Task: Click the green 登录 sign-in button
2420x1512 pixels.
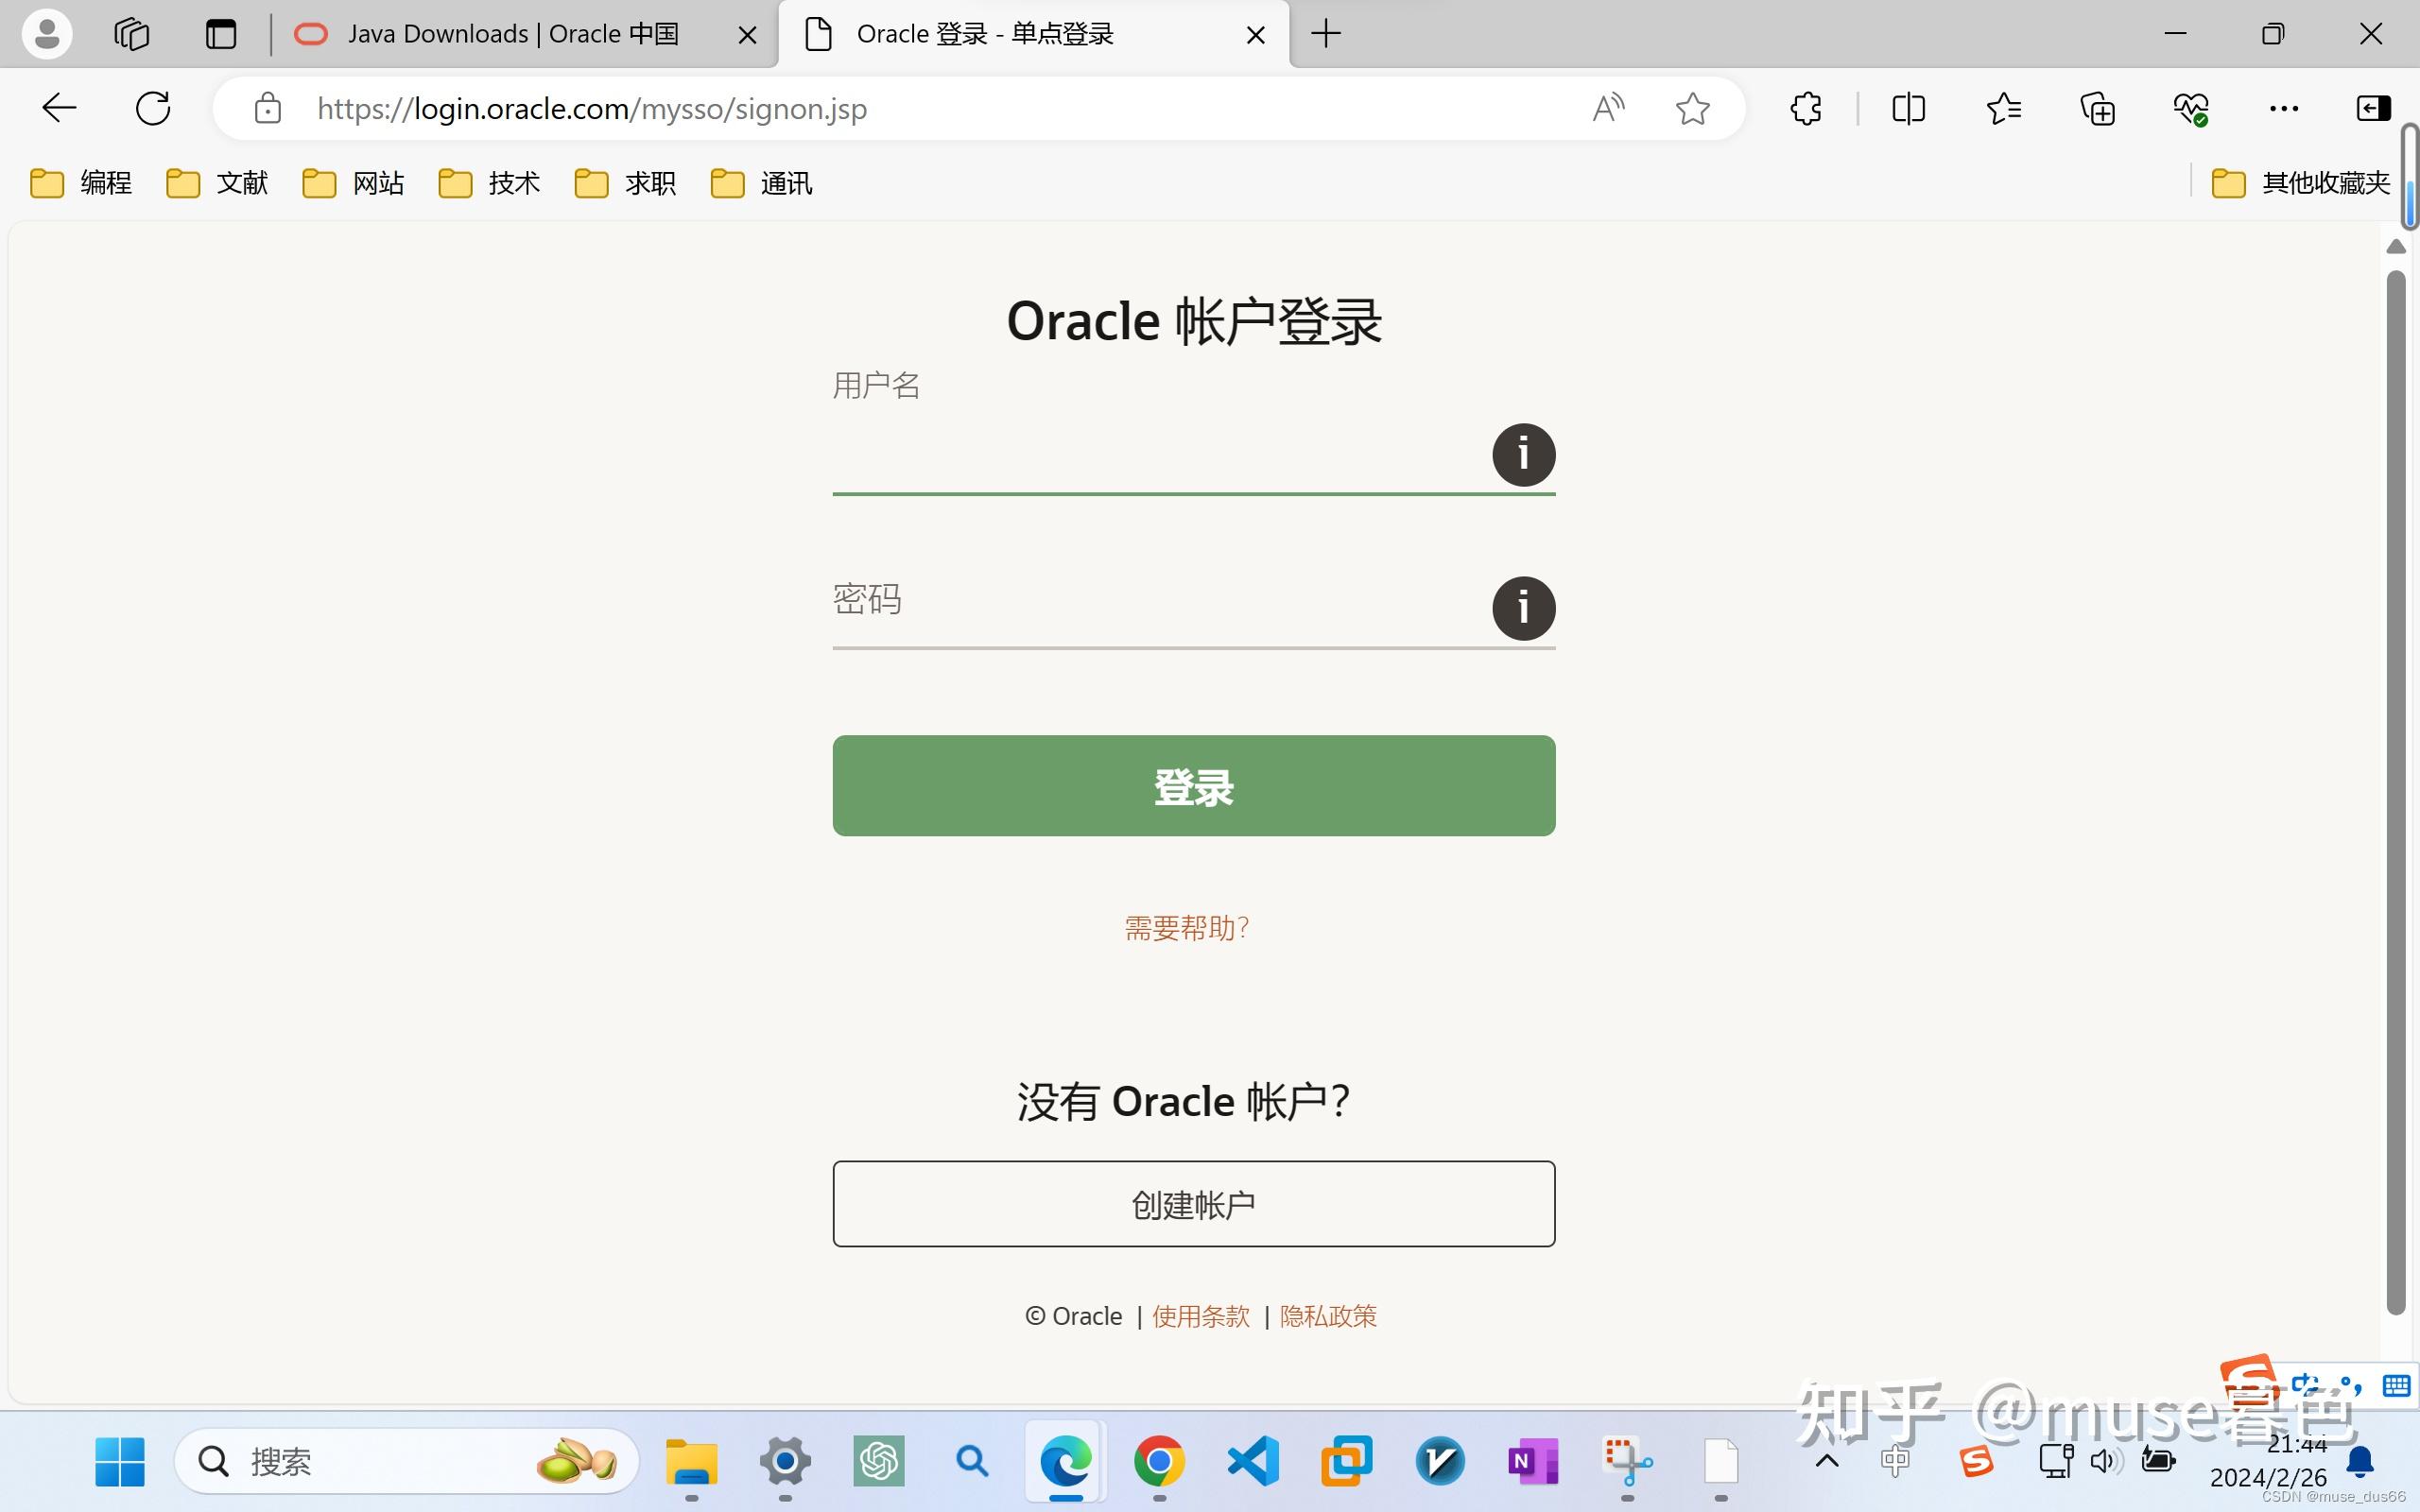Action: (1193, 786)
